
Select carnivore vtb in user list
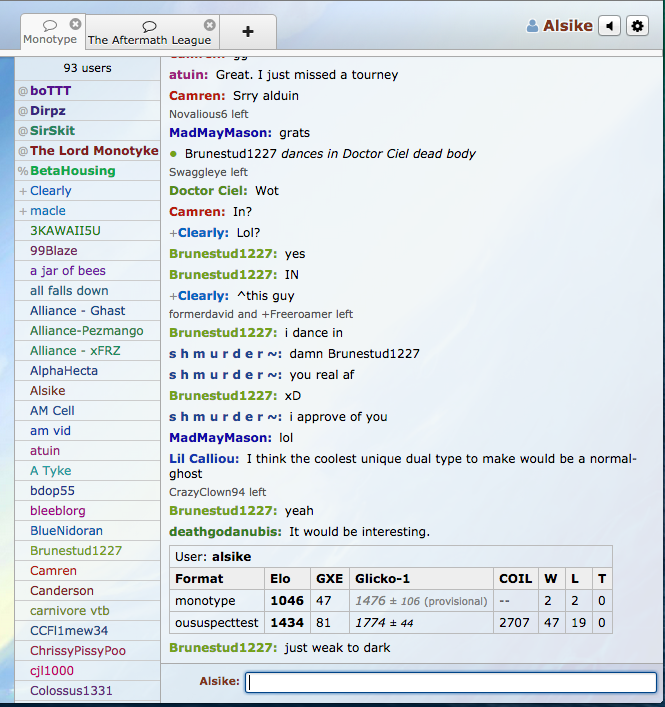coord(88,611)
